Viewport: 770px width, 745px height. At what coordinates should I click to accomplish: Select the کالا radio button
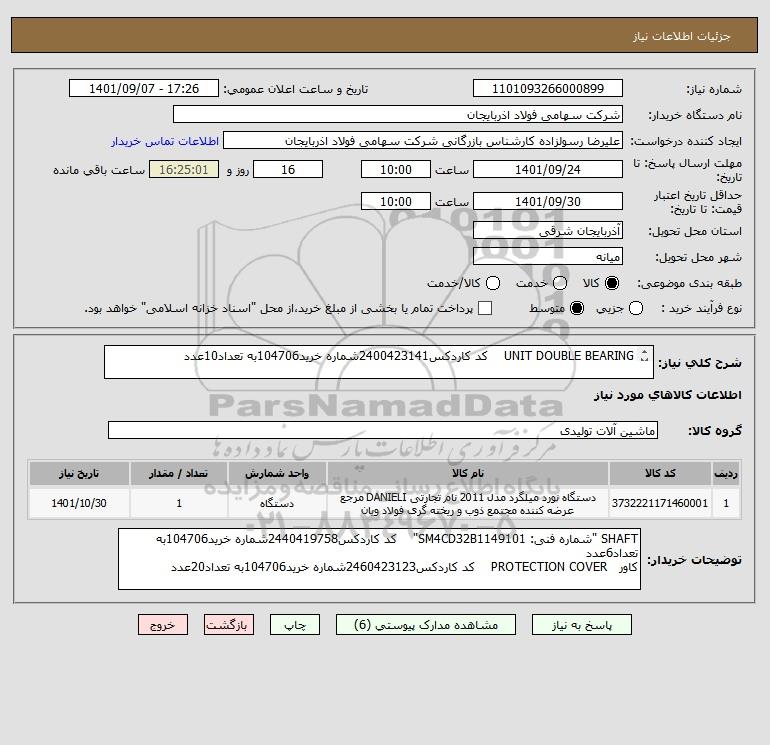tap(612, 283)
